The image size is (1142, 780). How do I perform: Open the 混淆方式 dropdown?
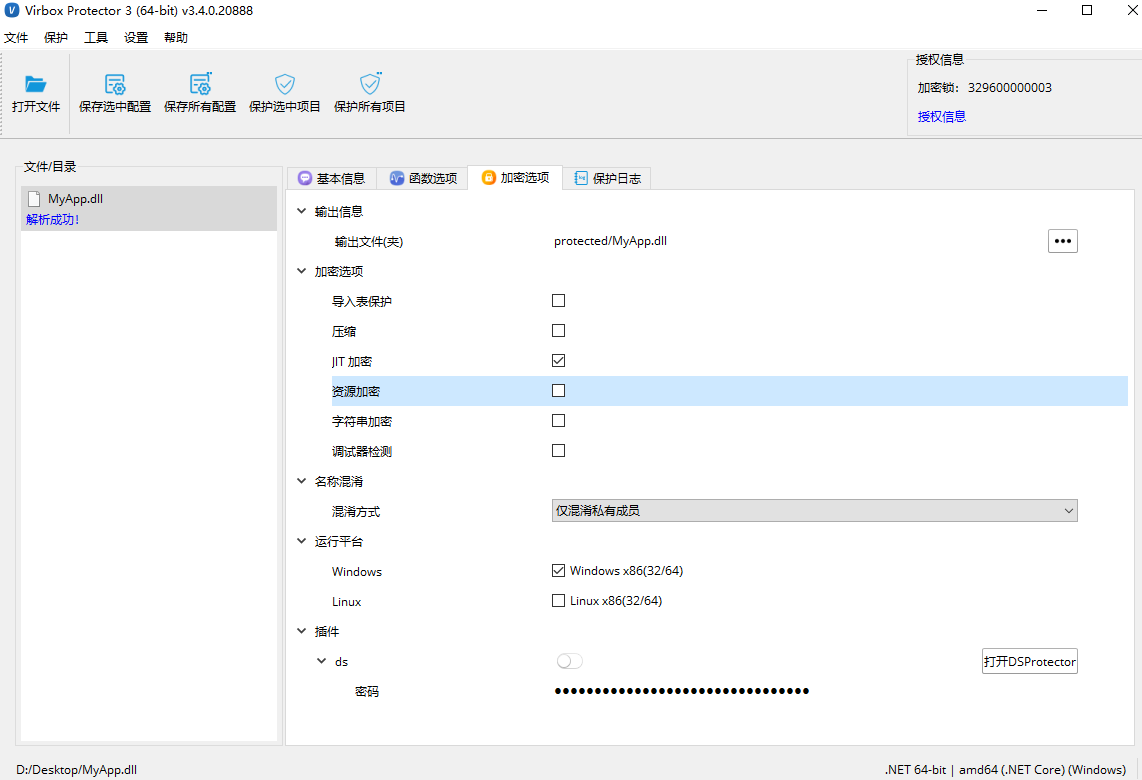coord(814,511)
